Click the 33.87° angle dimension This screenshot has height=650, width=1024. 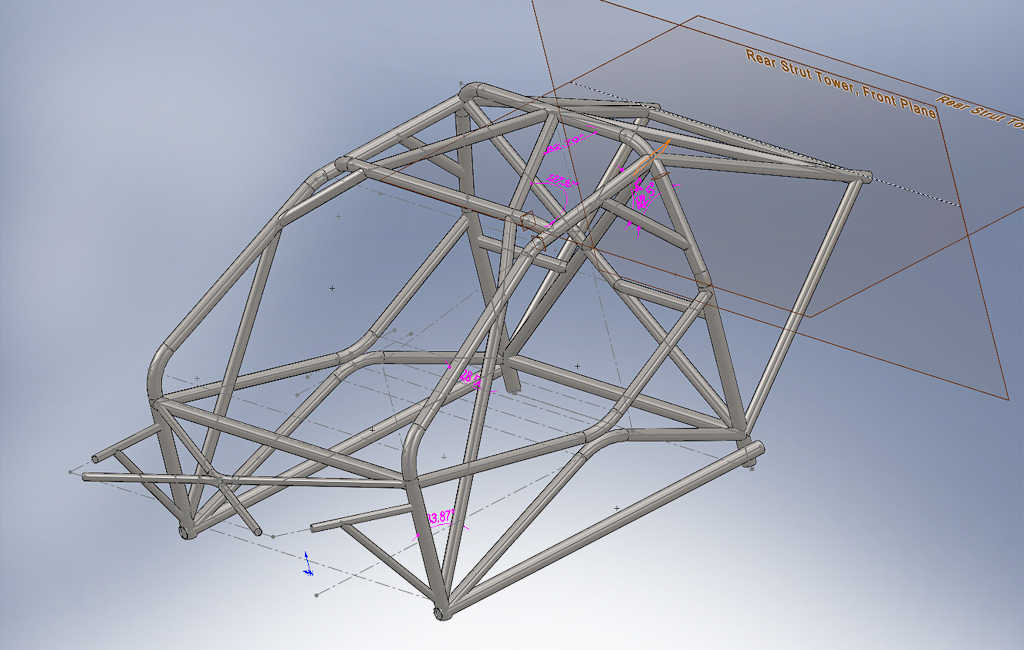click(x=440, y=518)
